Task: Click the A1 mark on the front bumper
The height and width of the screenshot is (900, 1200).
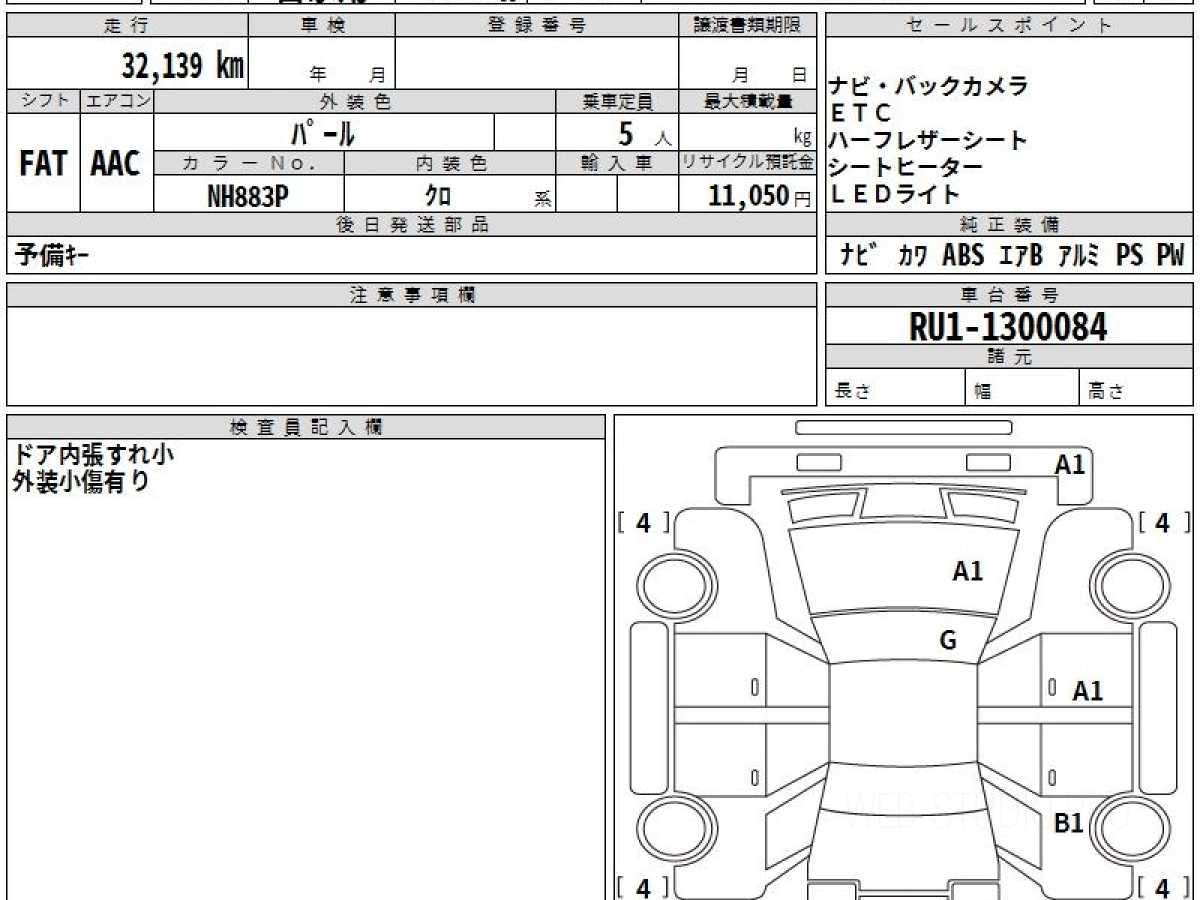Action: pos(1070,464)
